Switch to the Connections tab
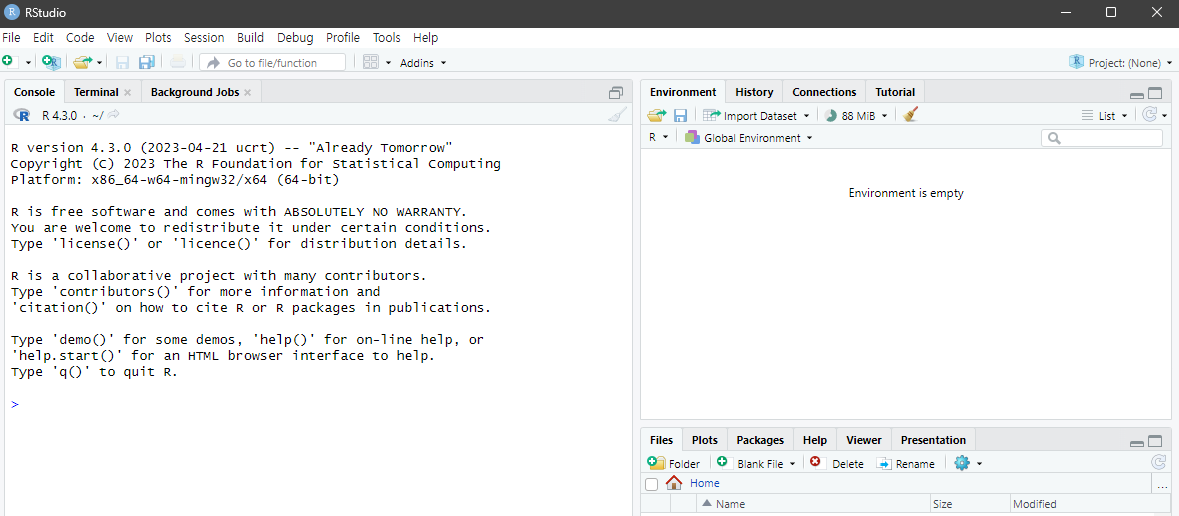This screenshot has height=516, width=1179. [824, 92]
